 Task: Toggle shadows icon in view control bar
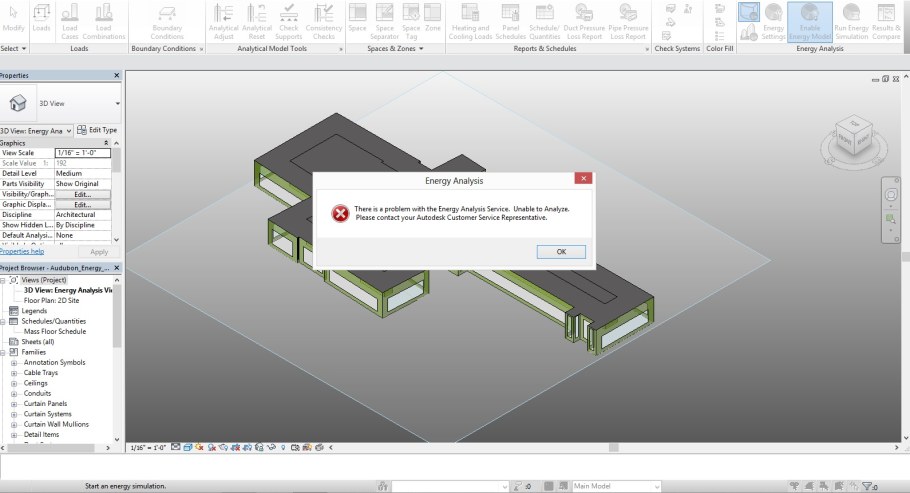212,448
